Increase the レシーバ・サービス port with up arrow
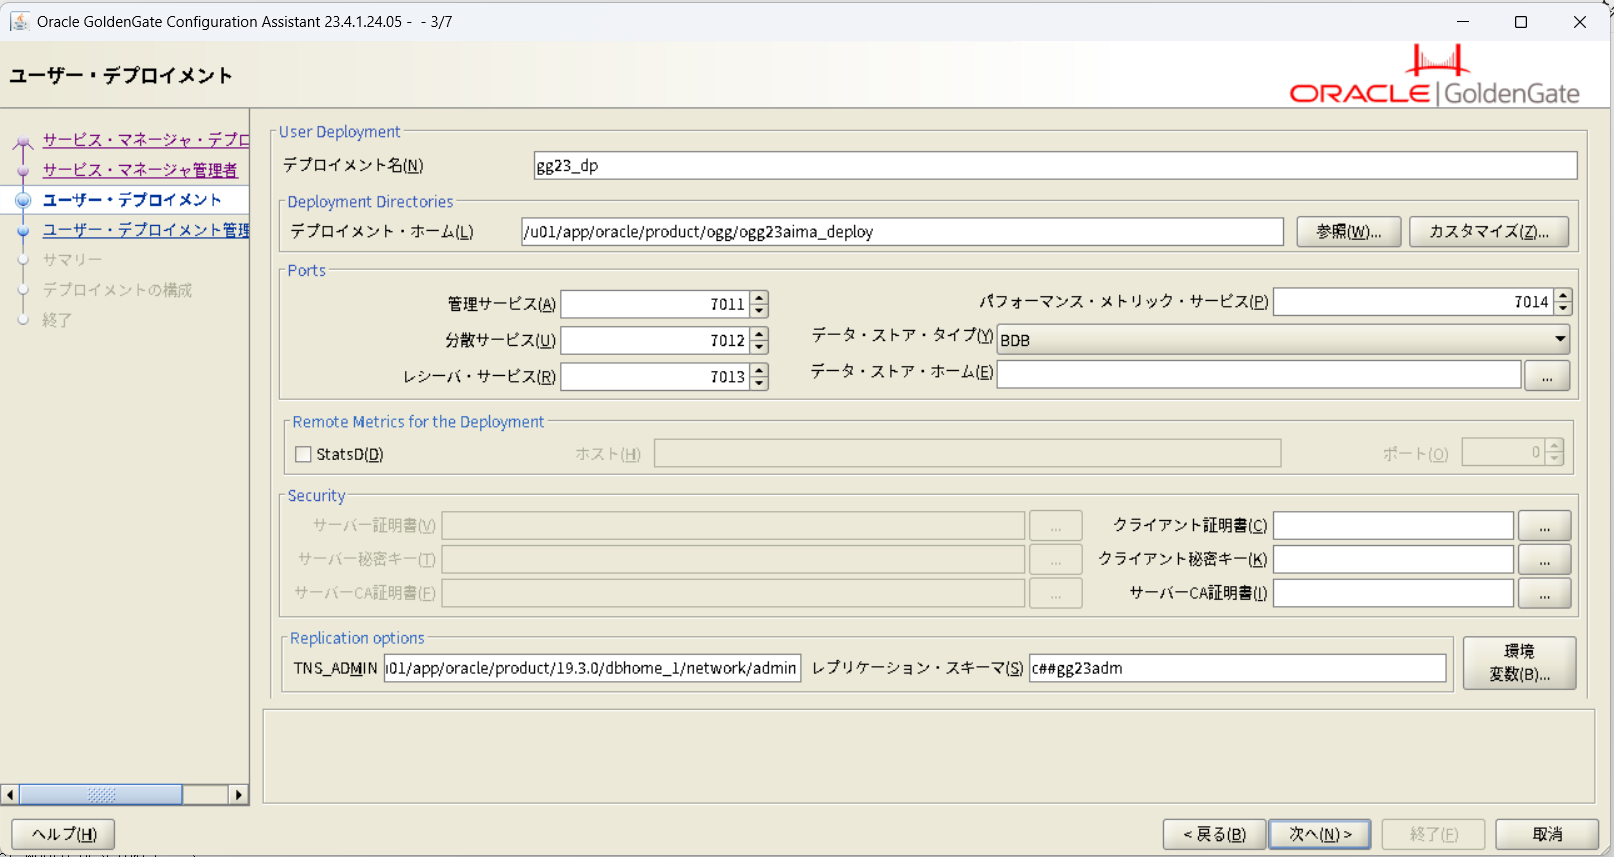Image resolution: width=1614 pixels, height=857 pixels. 759,370
